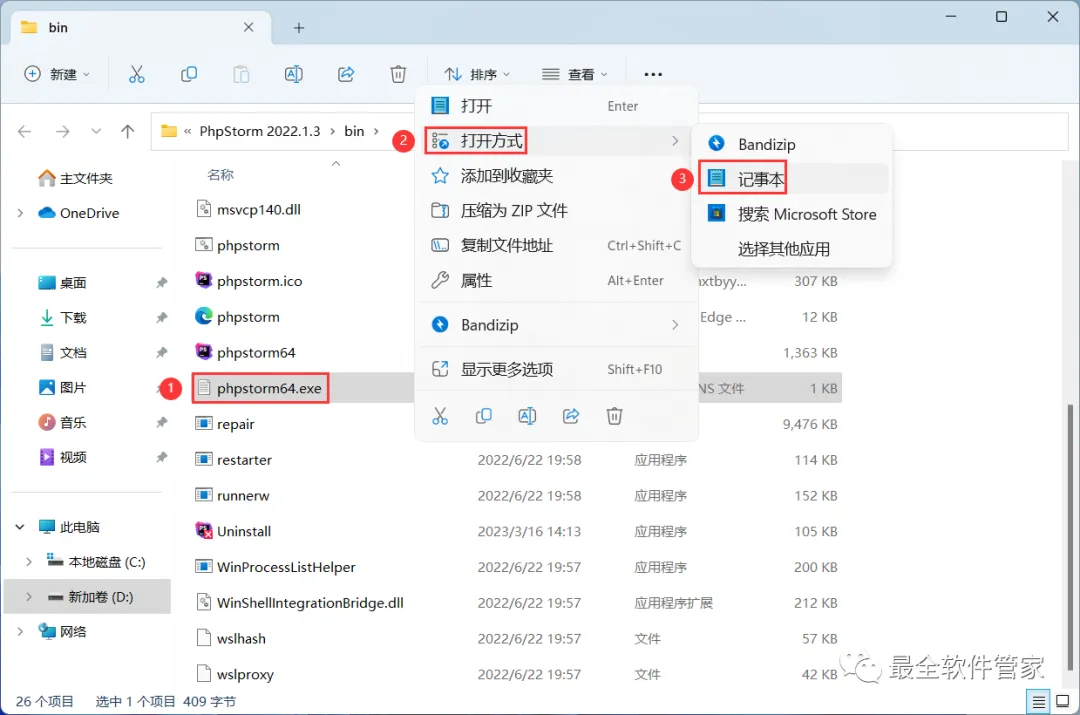Open 主文件夹 in the sidebar
The width and height of the screenshot is (1080, 715).
click(x=75, y=178)
